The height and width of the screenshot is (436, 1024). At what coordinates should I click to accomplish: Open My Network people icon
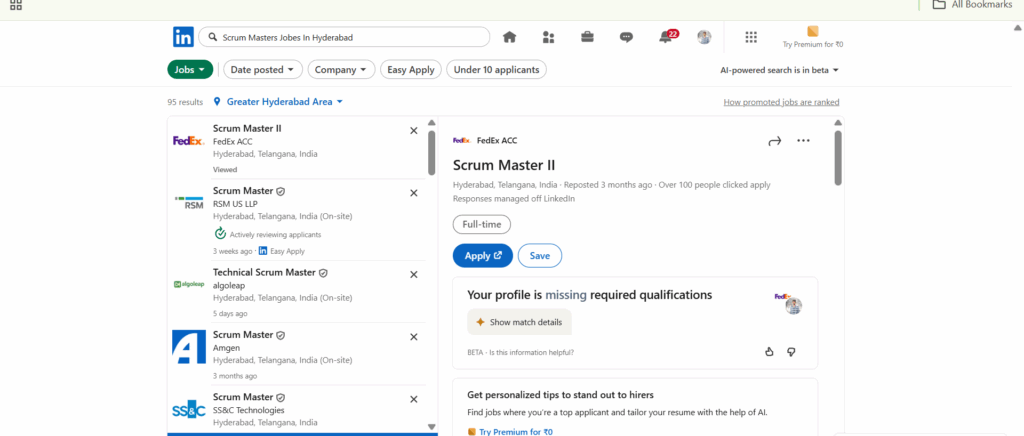click(549, 37)
